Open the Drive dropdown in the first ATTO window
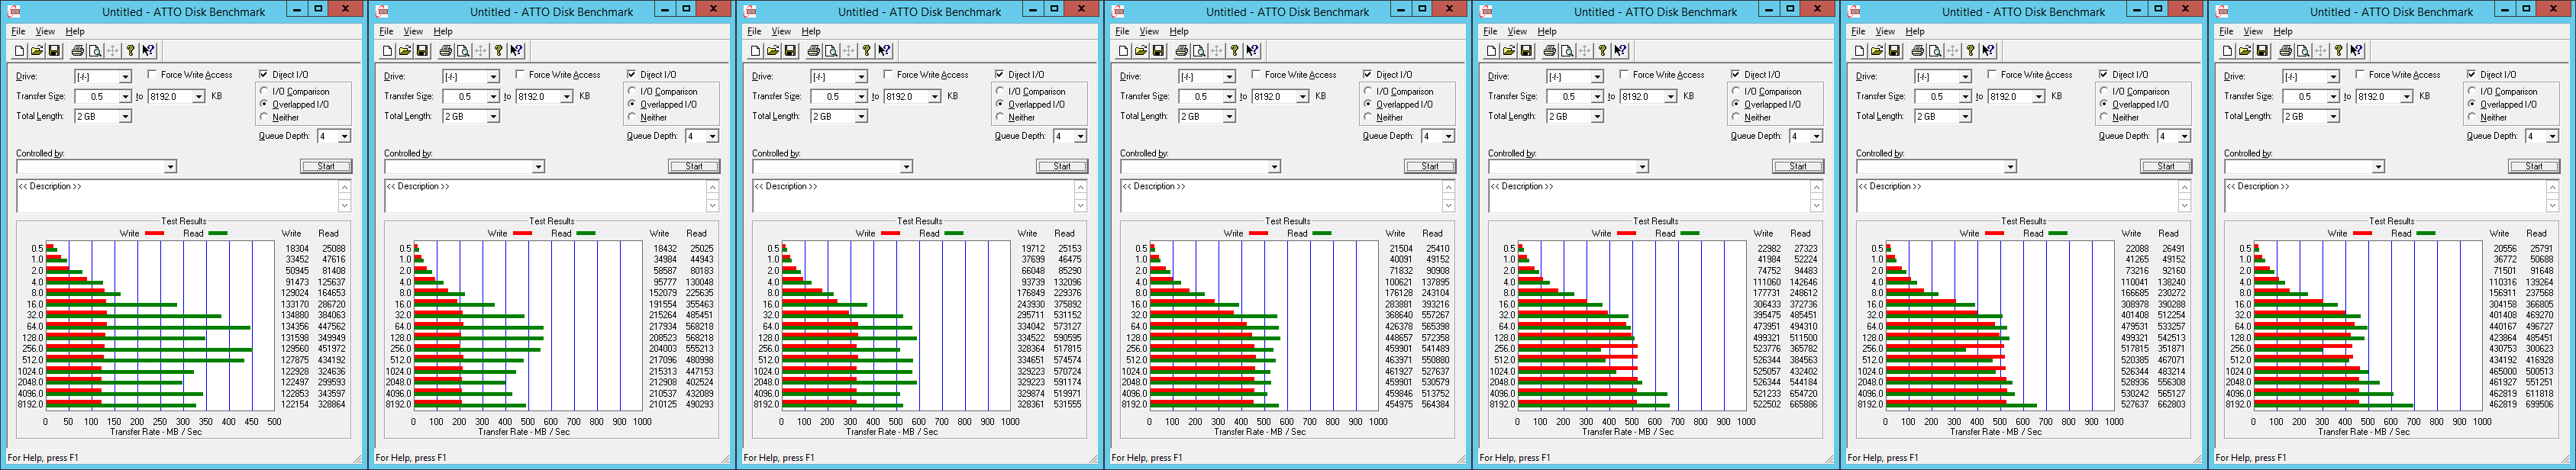This screenshot has height=470, width=2576. tap(125, 77)
